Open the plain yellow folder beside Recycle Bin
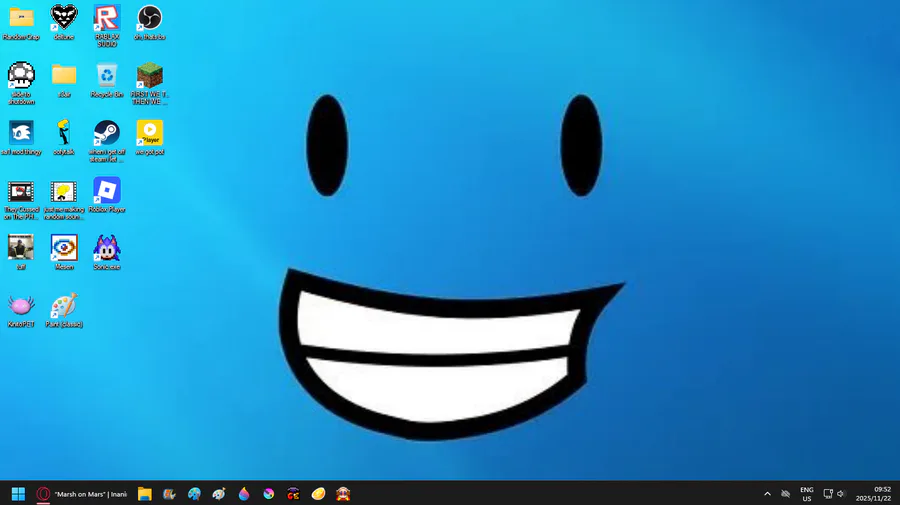Screen dimensions: 900x505 64,75
